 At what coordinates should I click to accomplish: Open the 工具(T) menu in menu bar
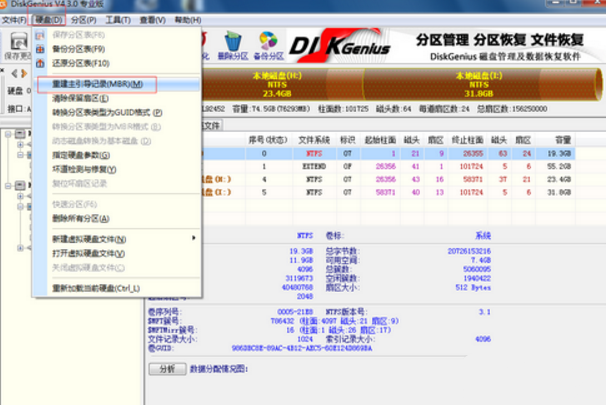[117, 20]
